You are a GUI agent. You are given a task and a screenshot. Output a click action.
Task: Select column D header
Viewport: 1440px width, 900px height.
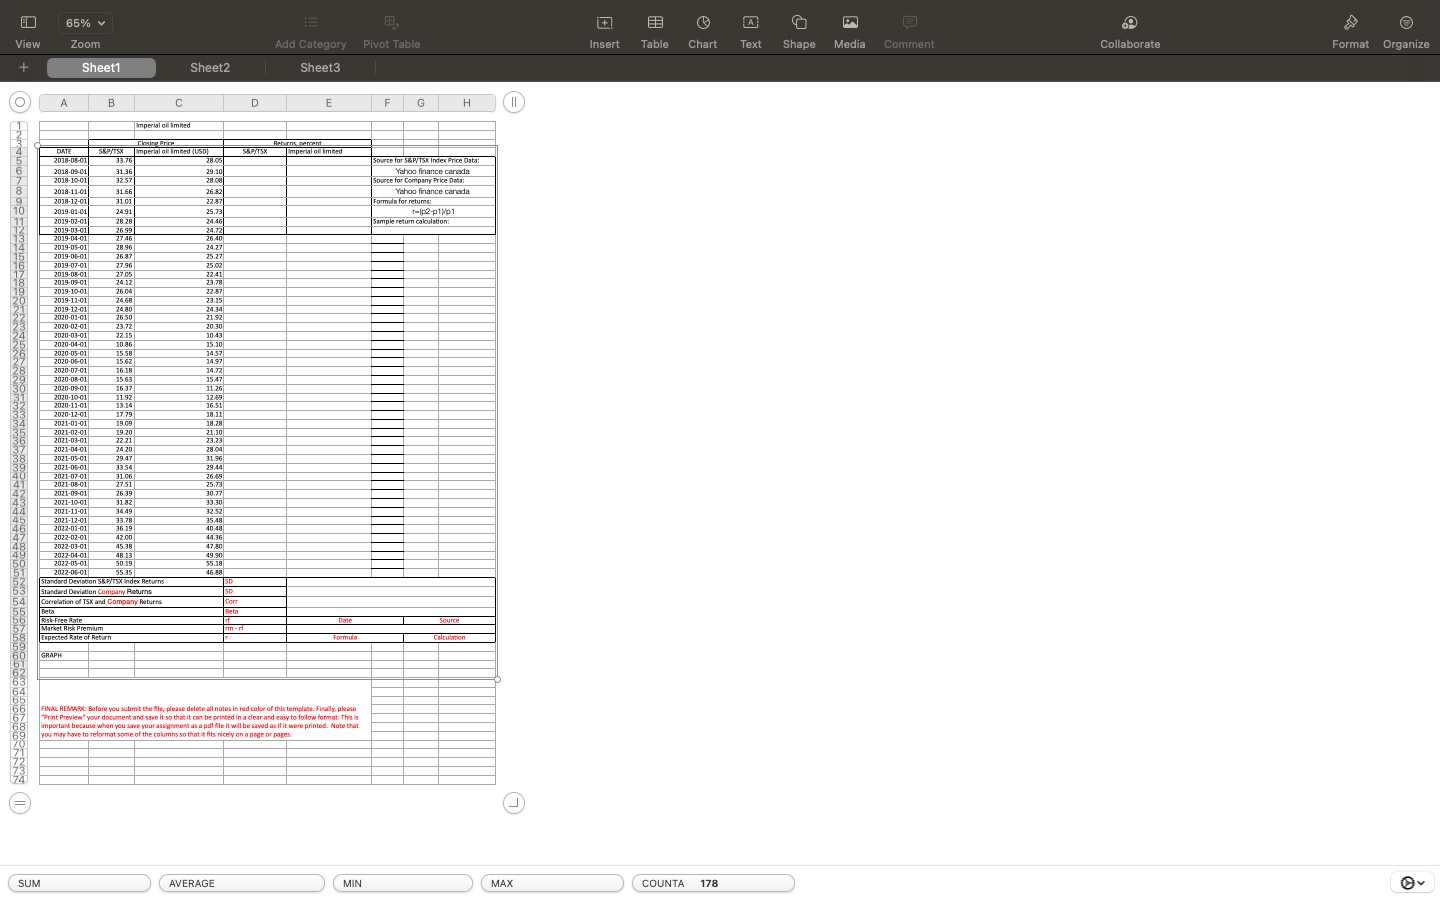(x=255, y=103)
